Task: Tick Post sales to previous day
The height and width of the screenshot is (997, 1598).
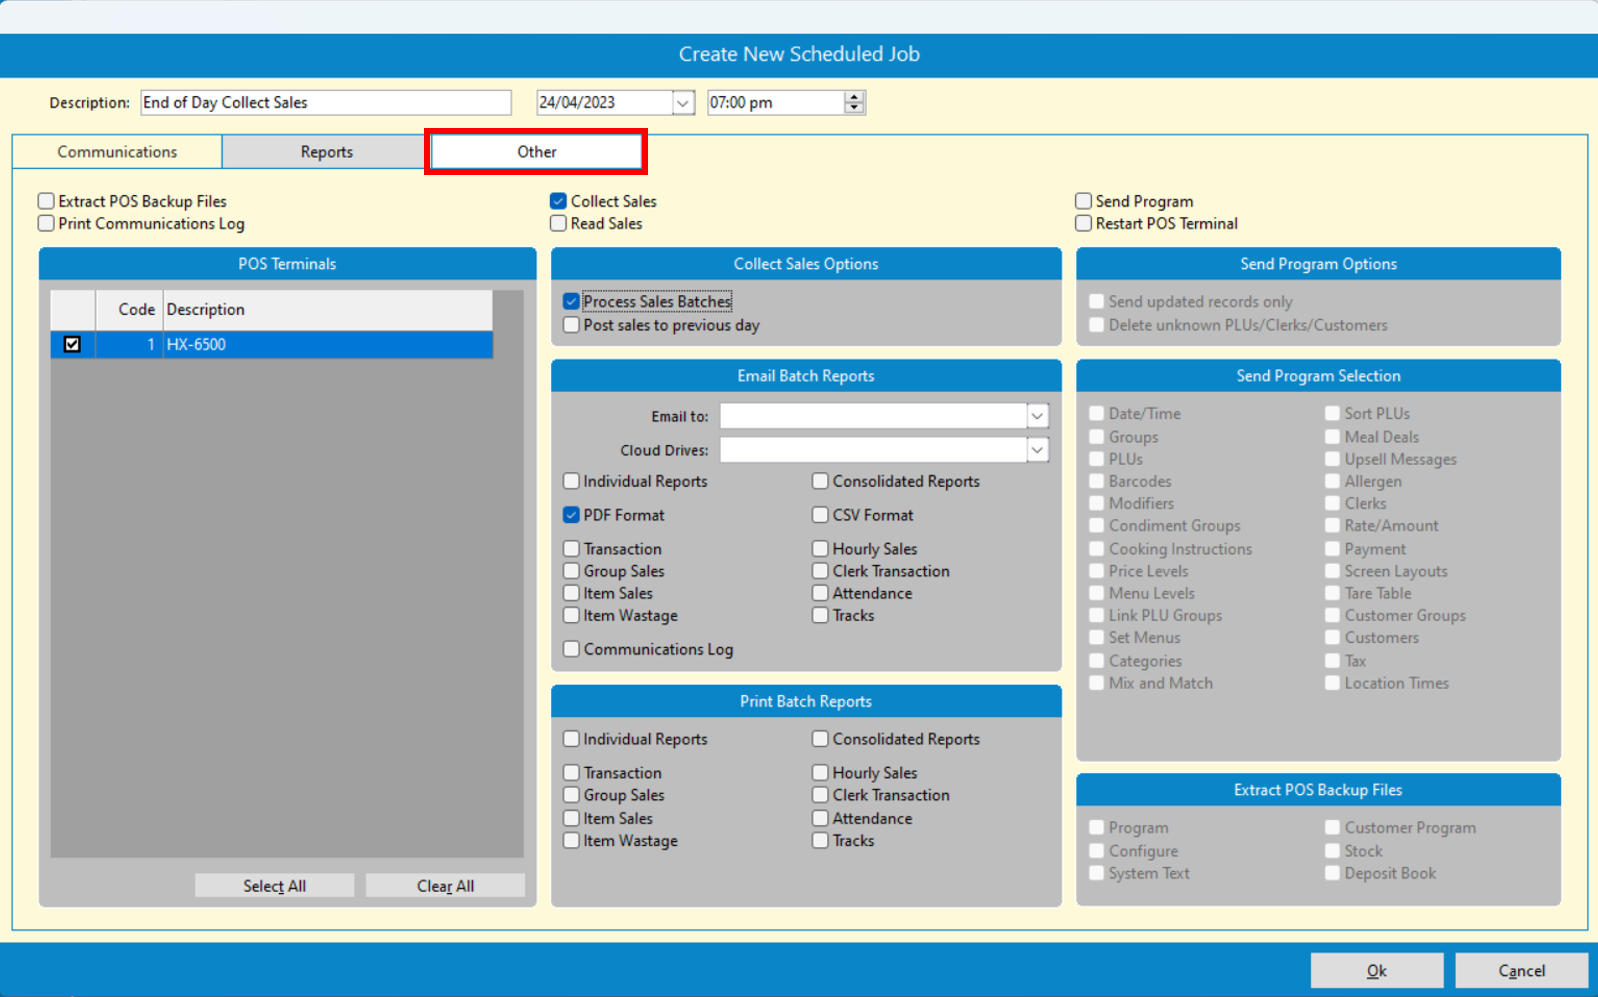Action: pos(572,326)
